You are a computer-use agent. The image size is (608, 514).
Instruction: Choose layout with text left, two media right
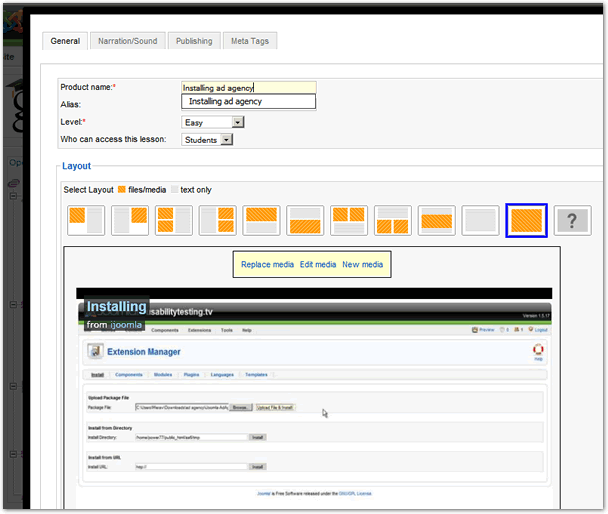217,220
